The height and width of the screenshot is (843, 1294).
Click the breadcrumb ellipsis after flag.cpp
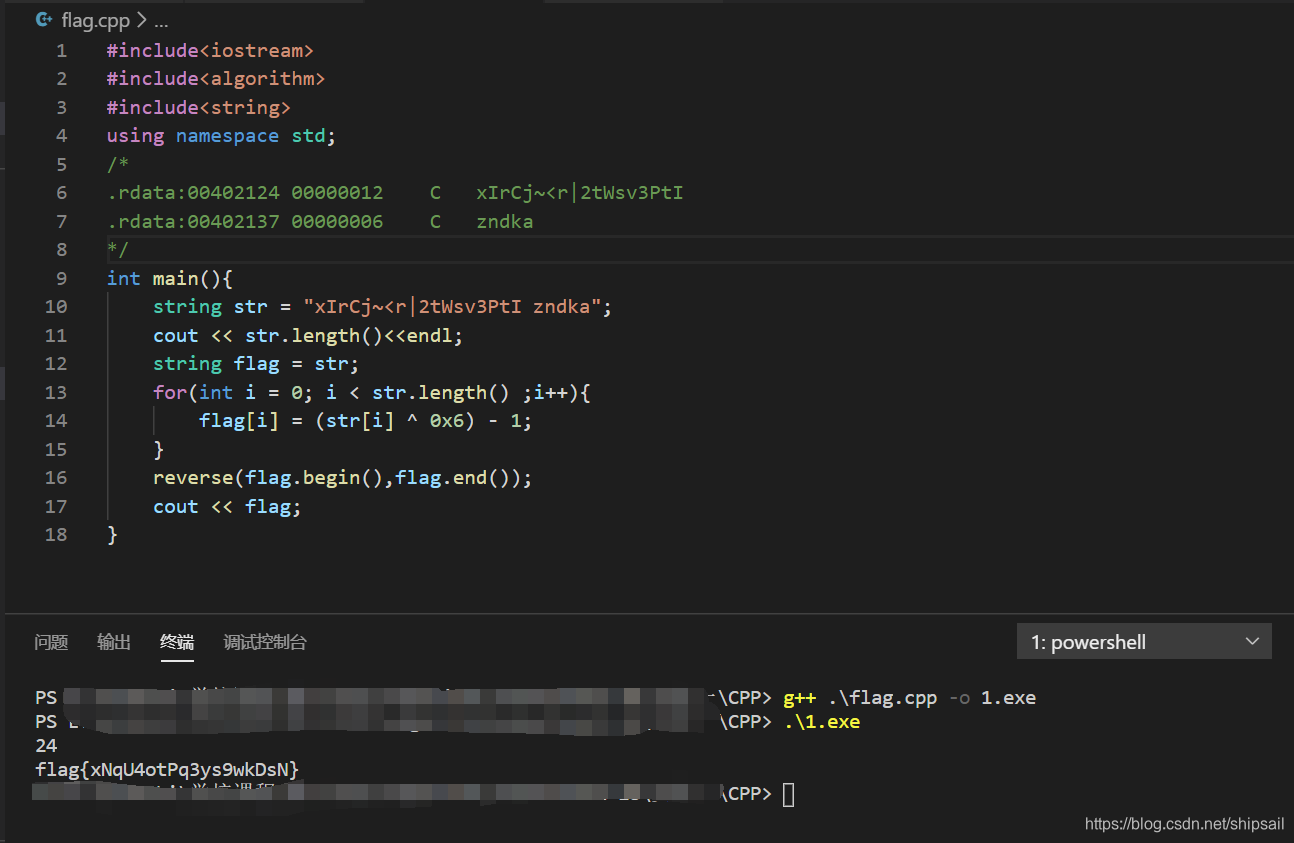coord(161,20)
